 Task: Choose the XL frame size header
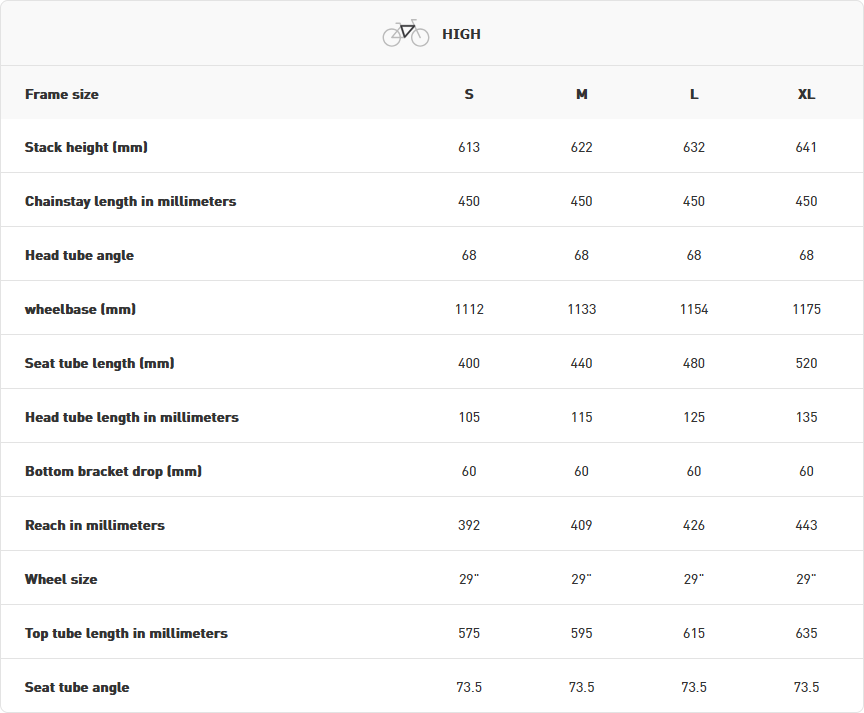[806, 94]
